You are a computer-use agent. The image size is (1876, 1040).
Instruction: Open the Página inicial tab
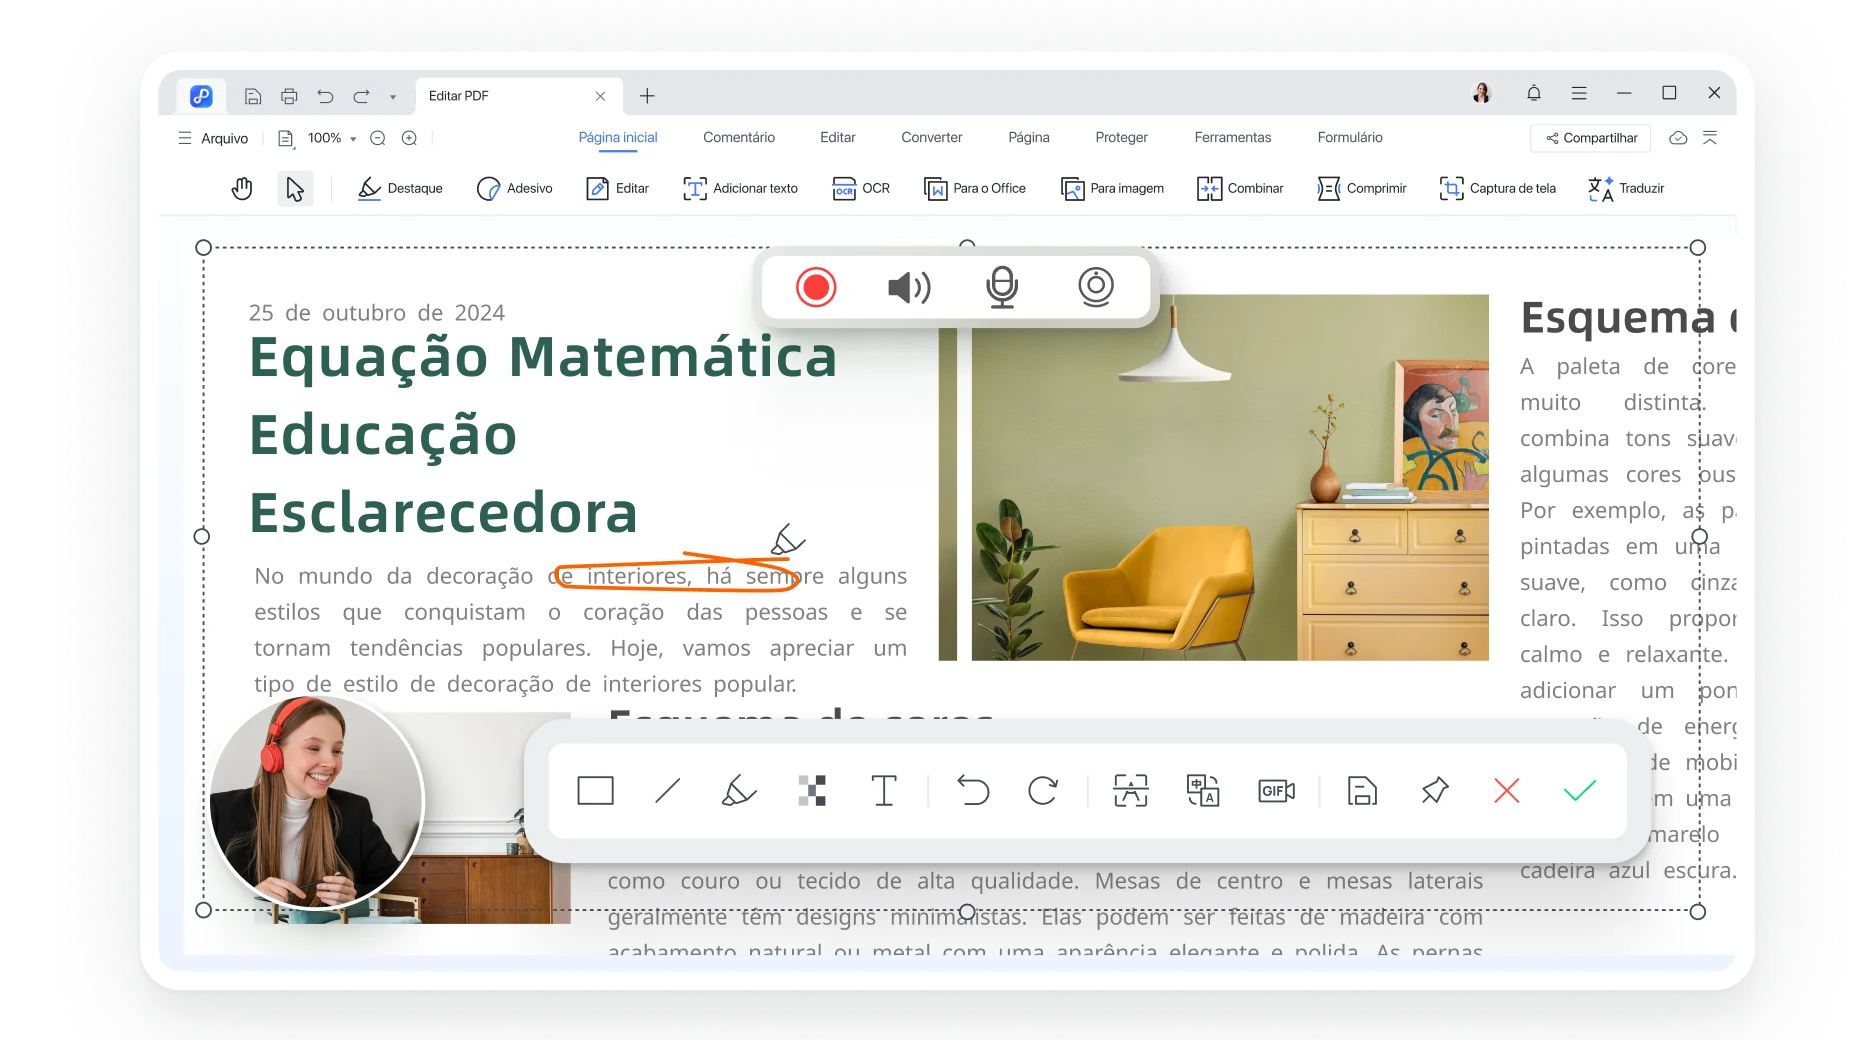click(x=618, y=137)
